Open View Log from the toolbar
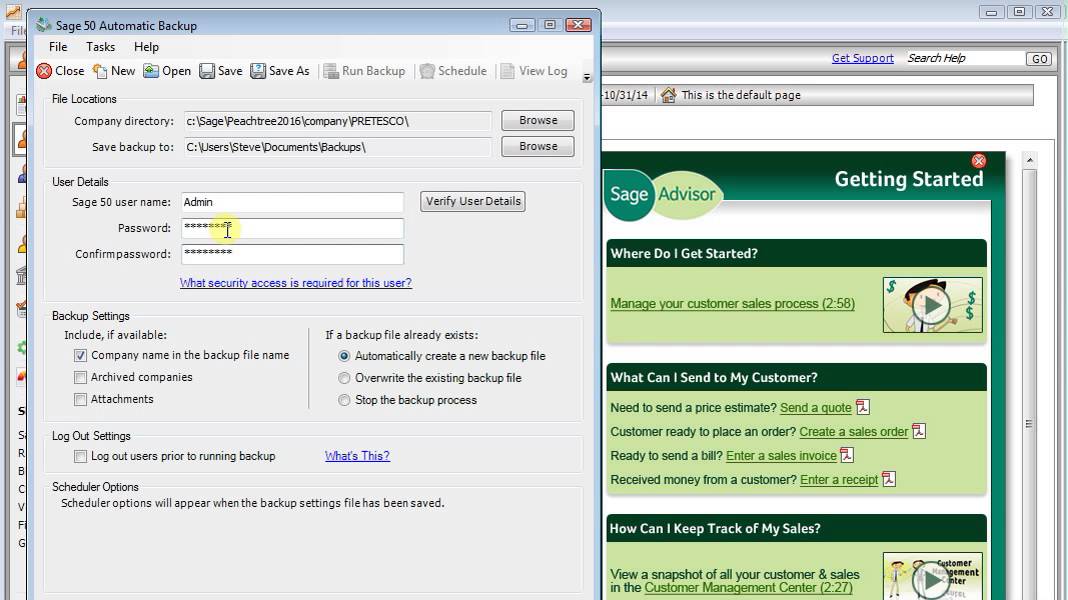Viewport: 1068px width, 600px height. point(534,71)
